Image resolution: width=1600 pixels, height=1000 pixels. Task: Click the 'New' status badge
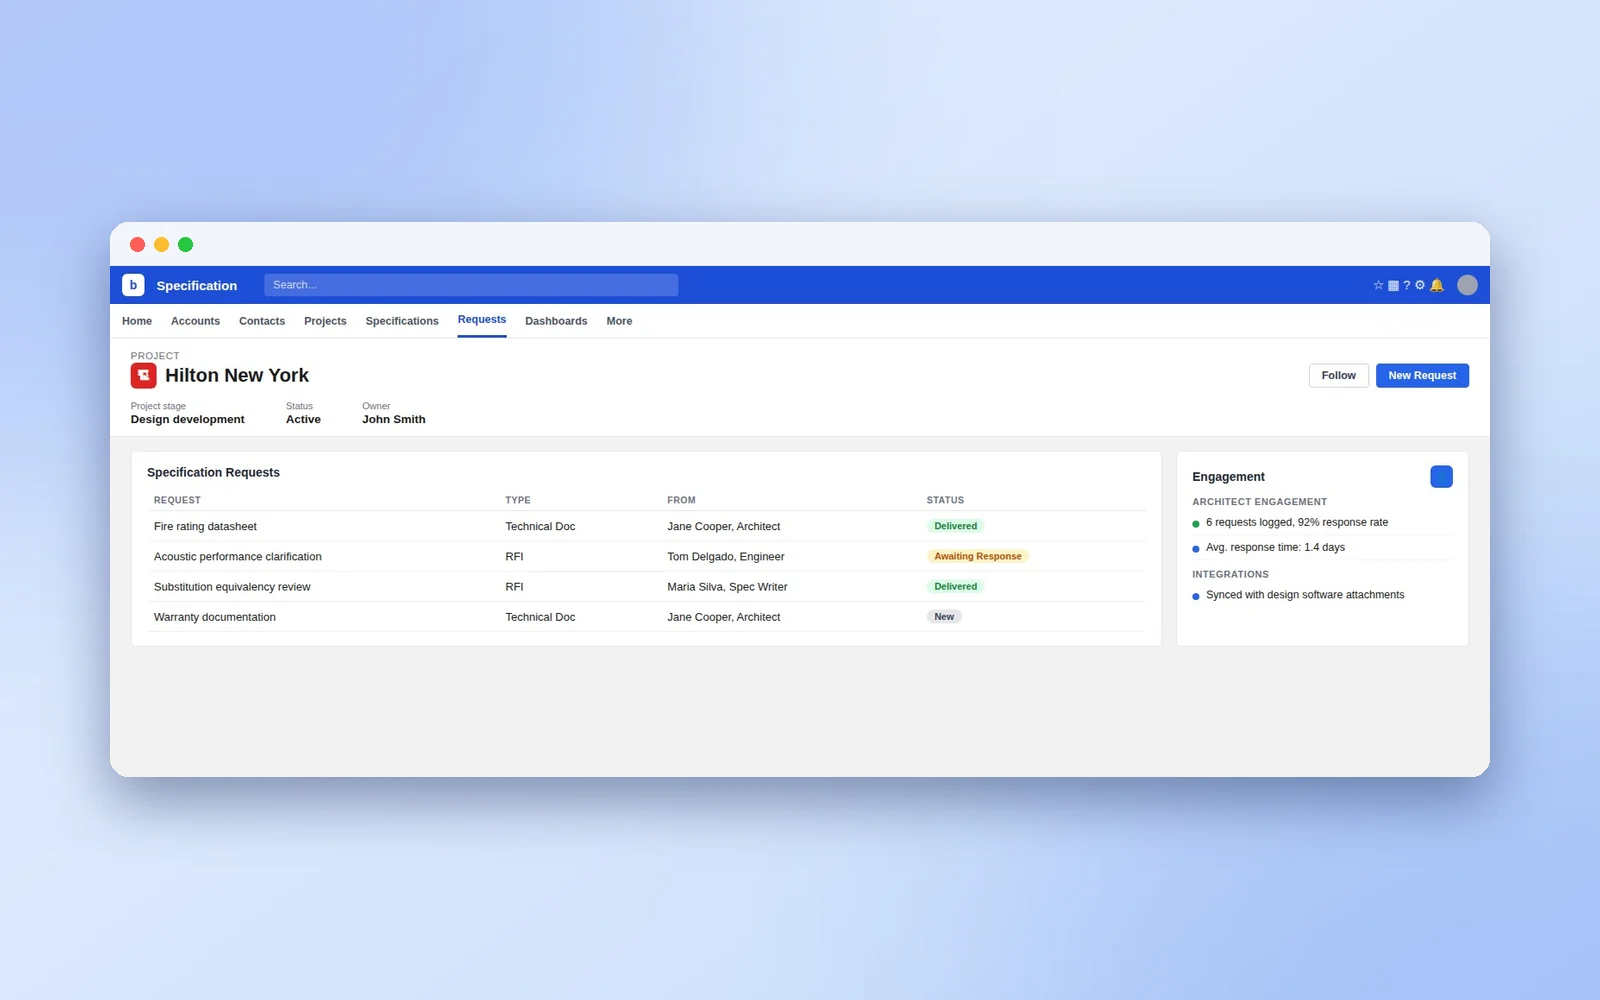click(x=944, y=617)
